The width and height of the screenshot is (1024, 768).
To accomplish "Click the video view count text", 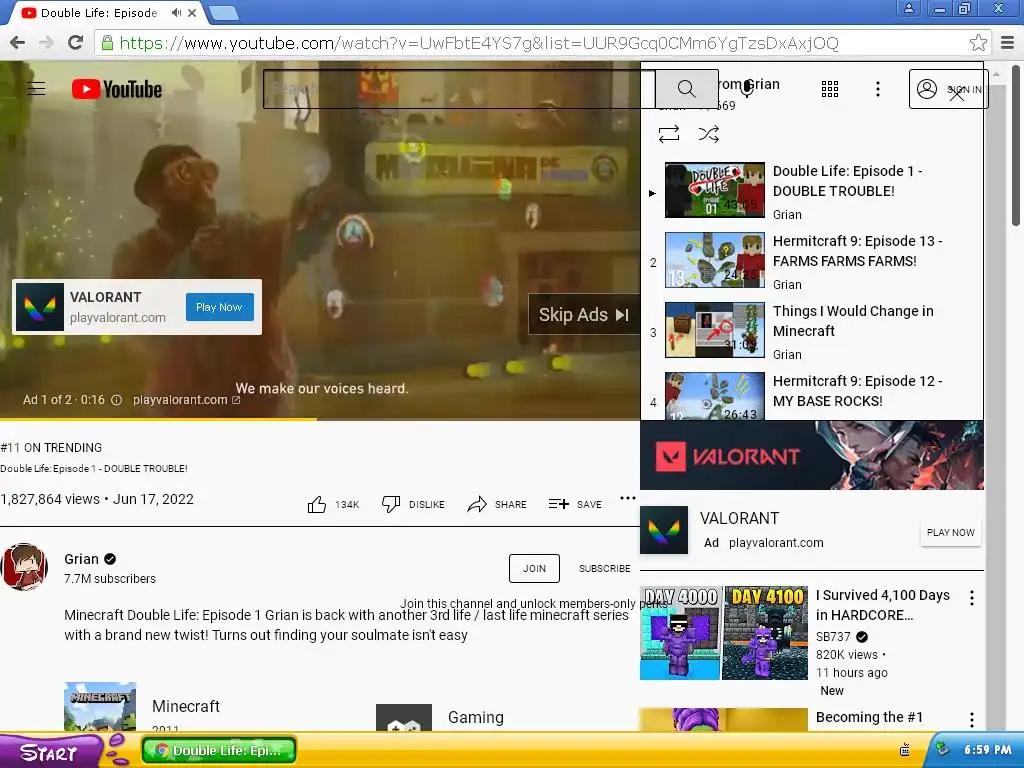I will 50,499.
